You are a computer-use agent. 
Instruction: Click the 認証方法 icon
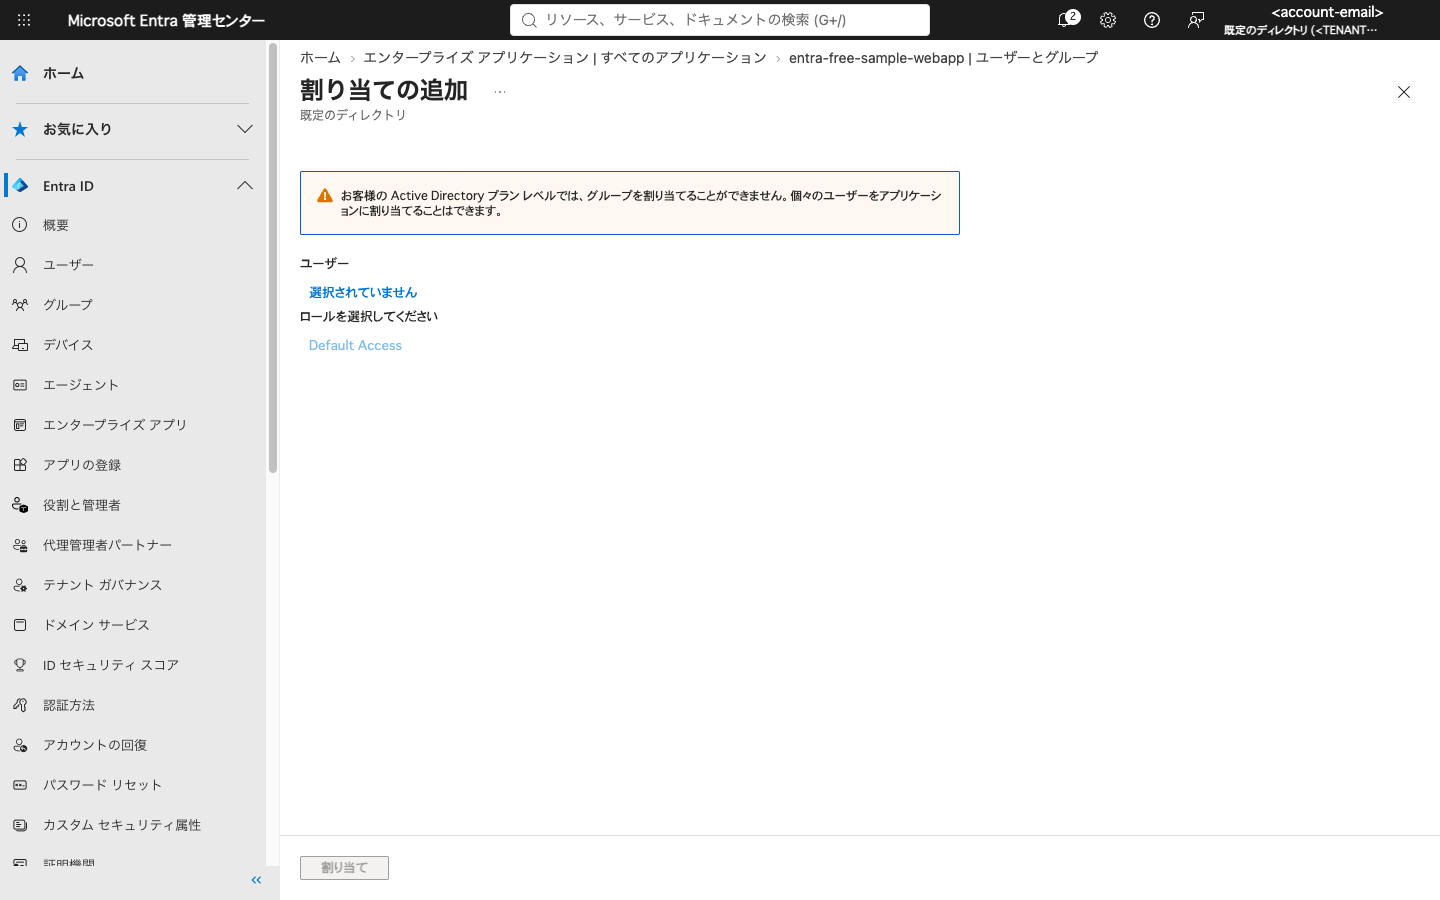click(20, 705)
